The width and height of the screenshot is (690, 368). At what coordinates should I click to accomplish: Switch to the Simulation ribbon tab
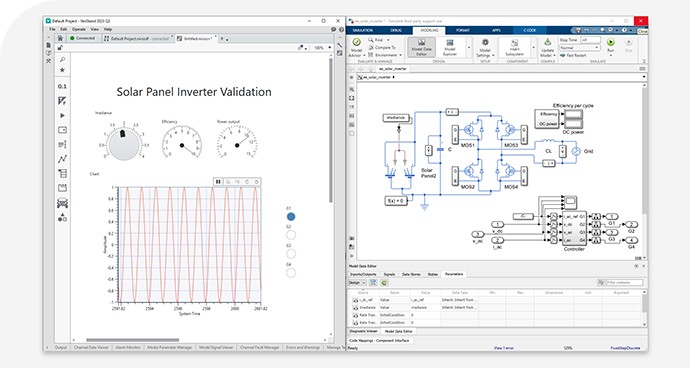click(363, 30)
